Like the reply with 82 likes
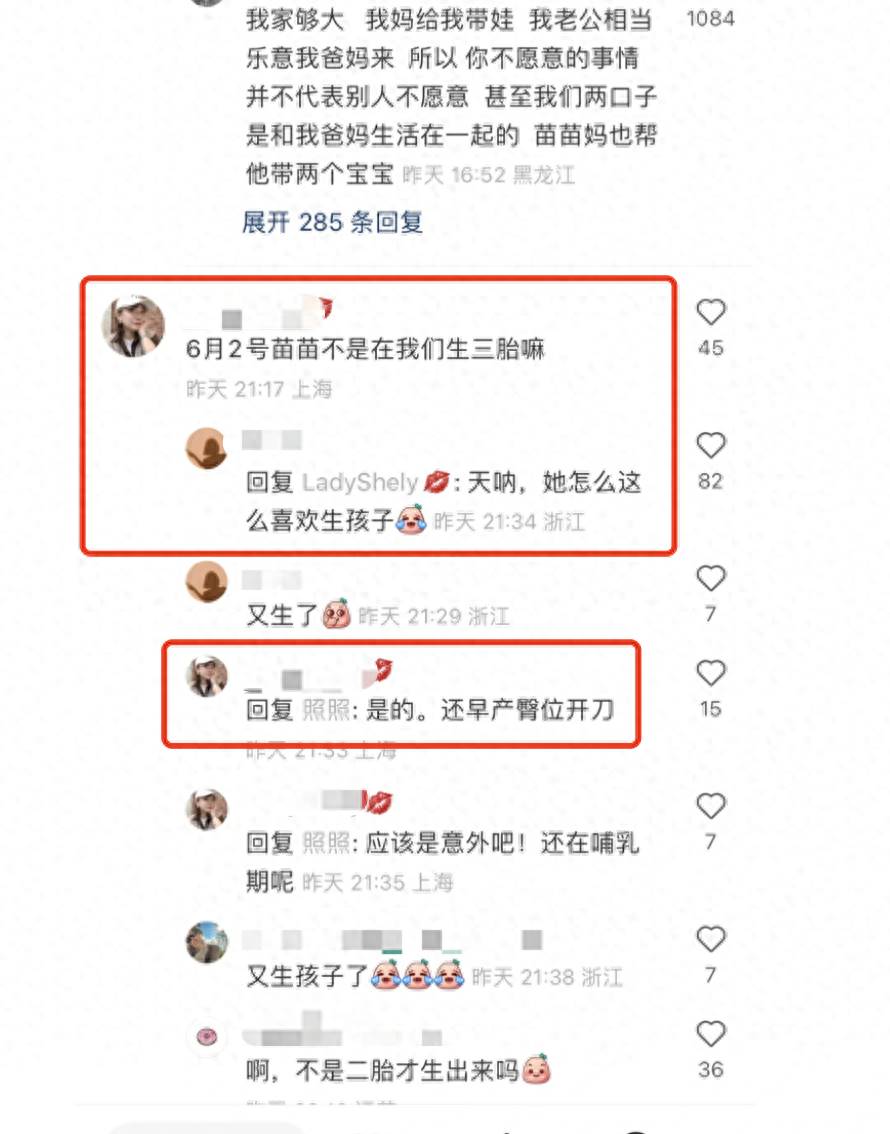The width and height of the screenshot is (890, 1134). (711, 446)
